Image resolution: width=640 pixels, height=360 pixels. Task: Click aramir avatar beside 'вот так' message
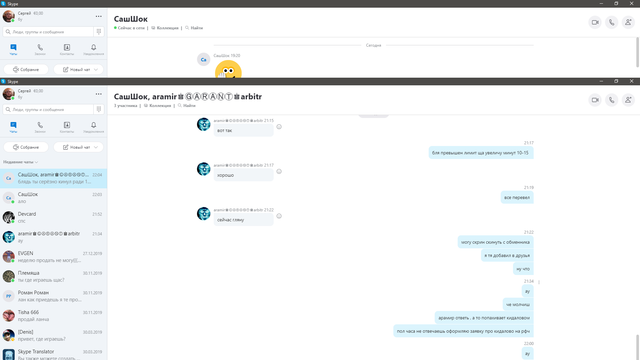204,124
